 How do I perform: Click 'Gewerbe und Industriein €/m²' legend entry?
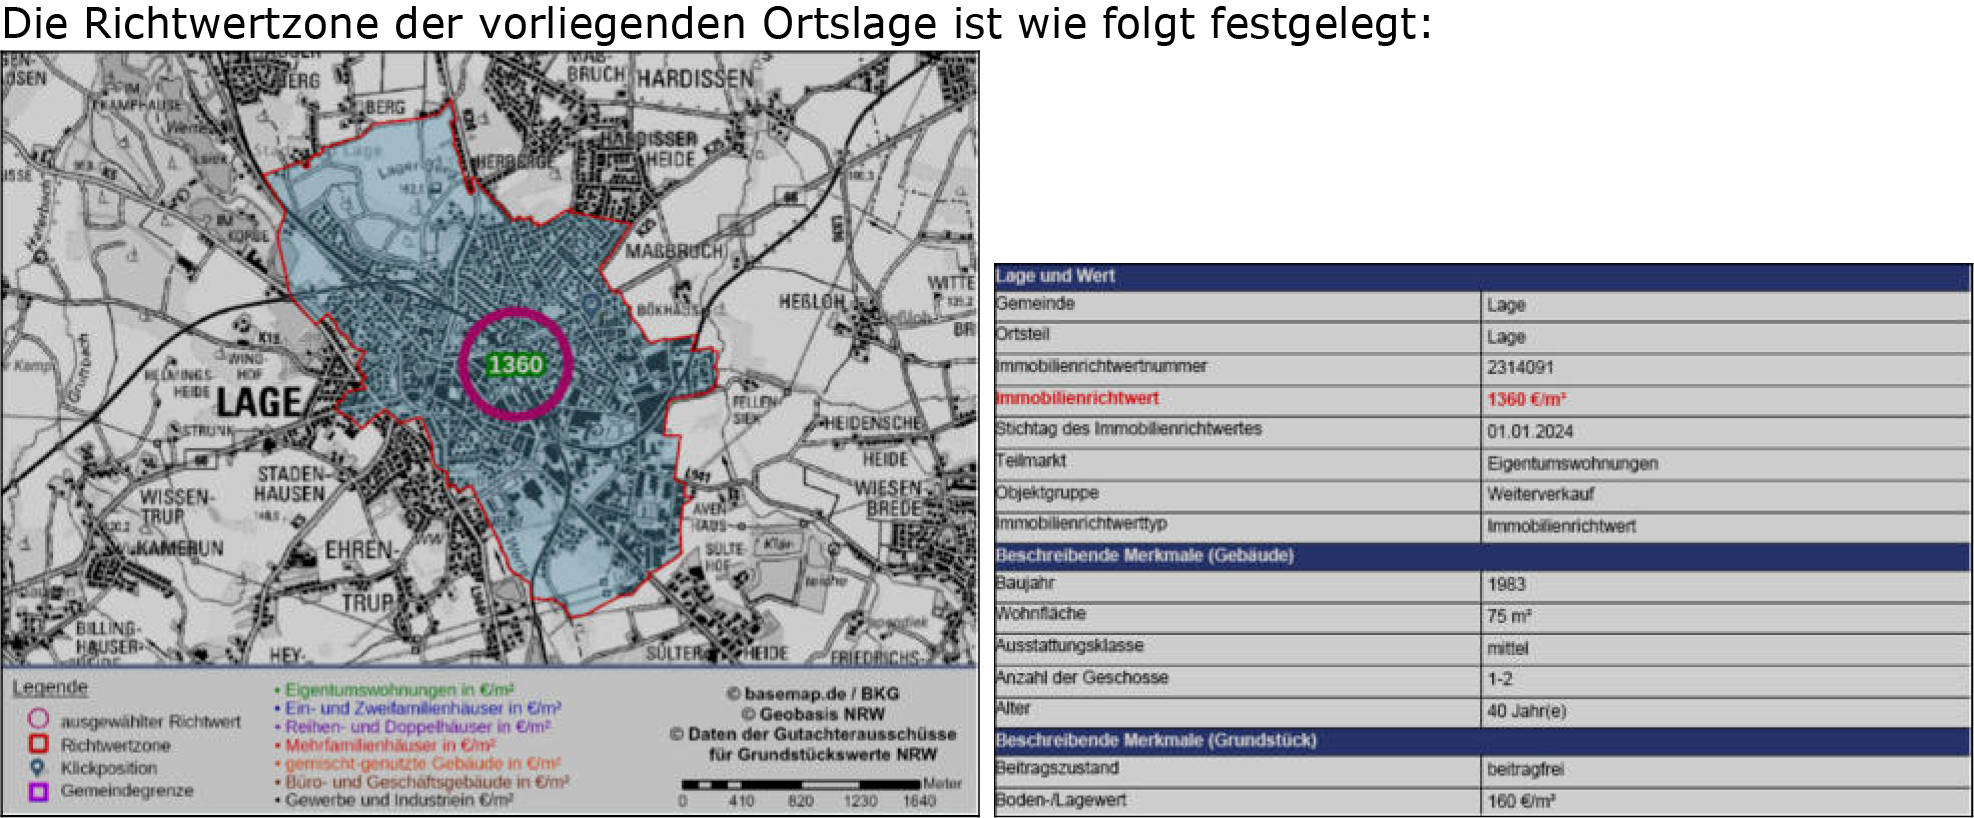coord(398,800)
